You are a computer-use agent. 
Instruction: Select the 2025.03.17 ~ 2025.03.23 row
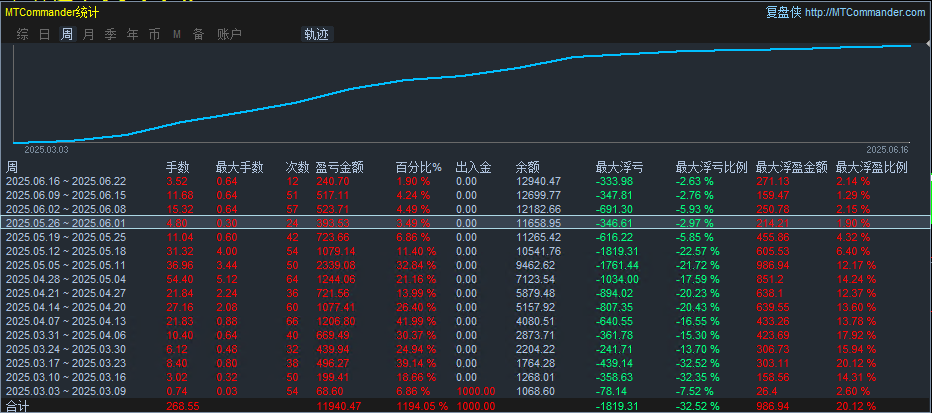pyautogui.click(x=465, y=363)
